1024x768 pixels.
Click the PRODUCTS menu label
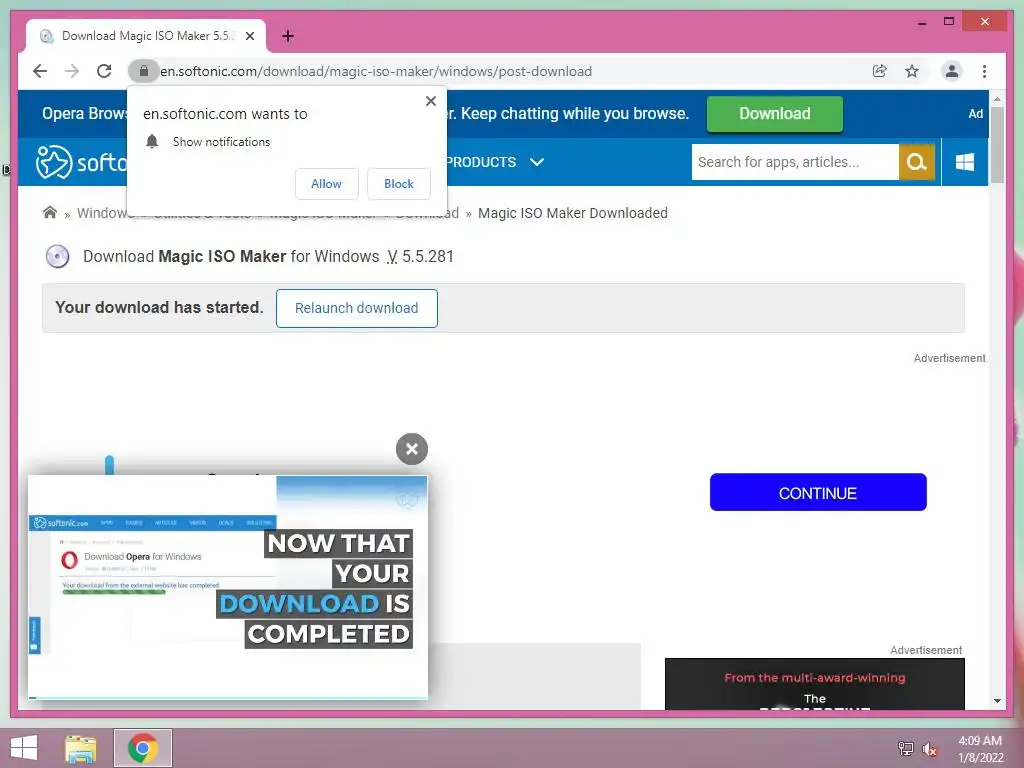pyautogui.click(x=481, y=162)
